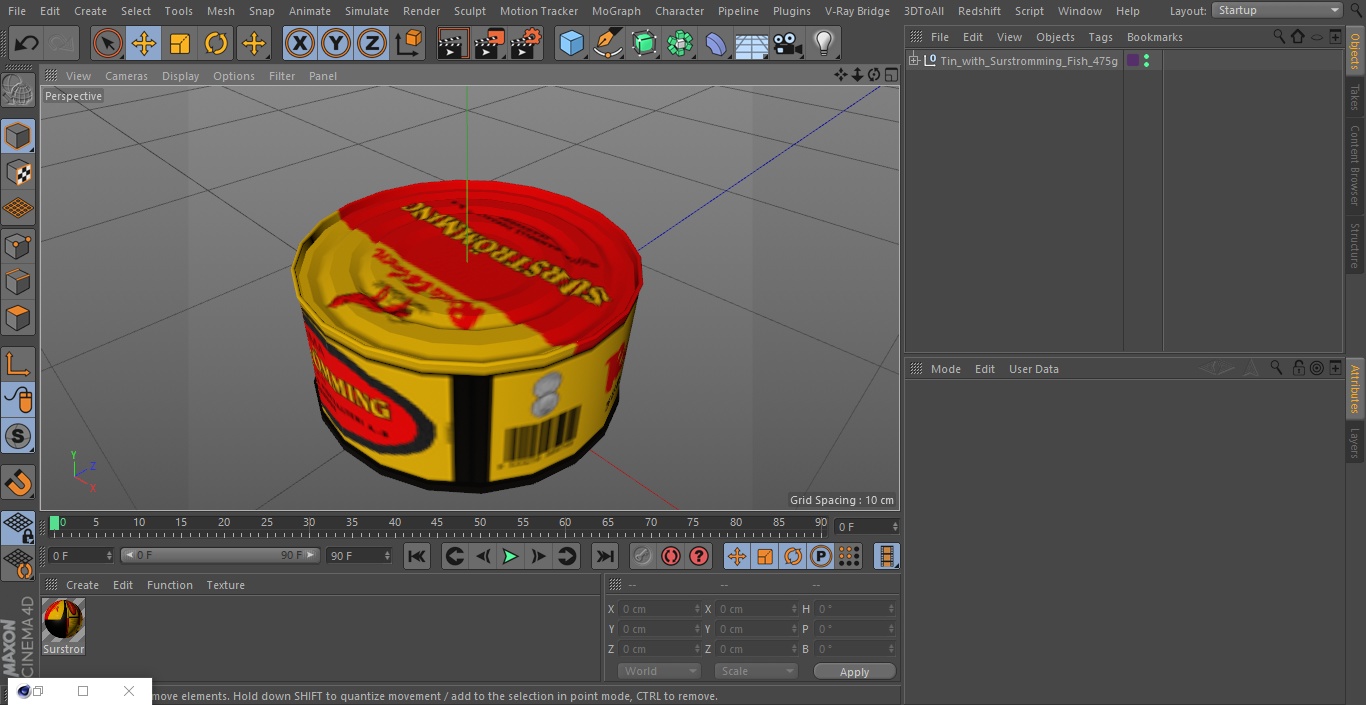The width and height of the screenshot is (1366, 705).
Task: Open Object Manager Tags menu
Action: pyautogui.click(x=1100, y=37)
